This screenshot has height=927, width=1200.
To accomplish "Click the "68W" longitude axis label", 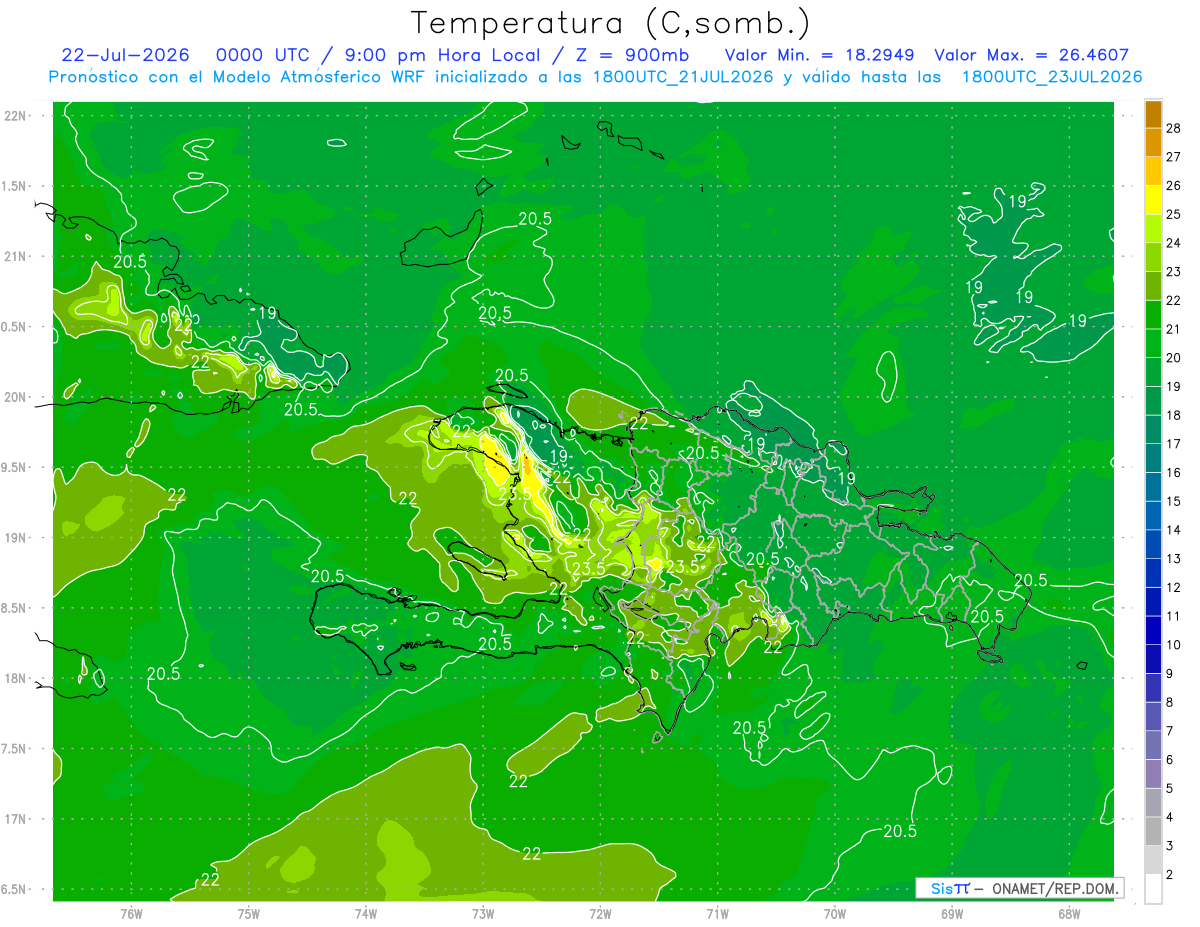I will coord(1069,913).
